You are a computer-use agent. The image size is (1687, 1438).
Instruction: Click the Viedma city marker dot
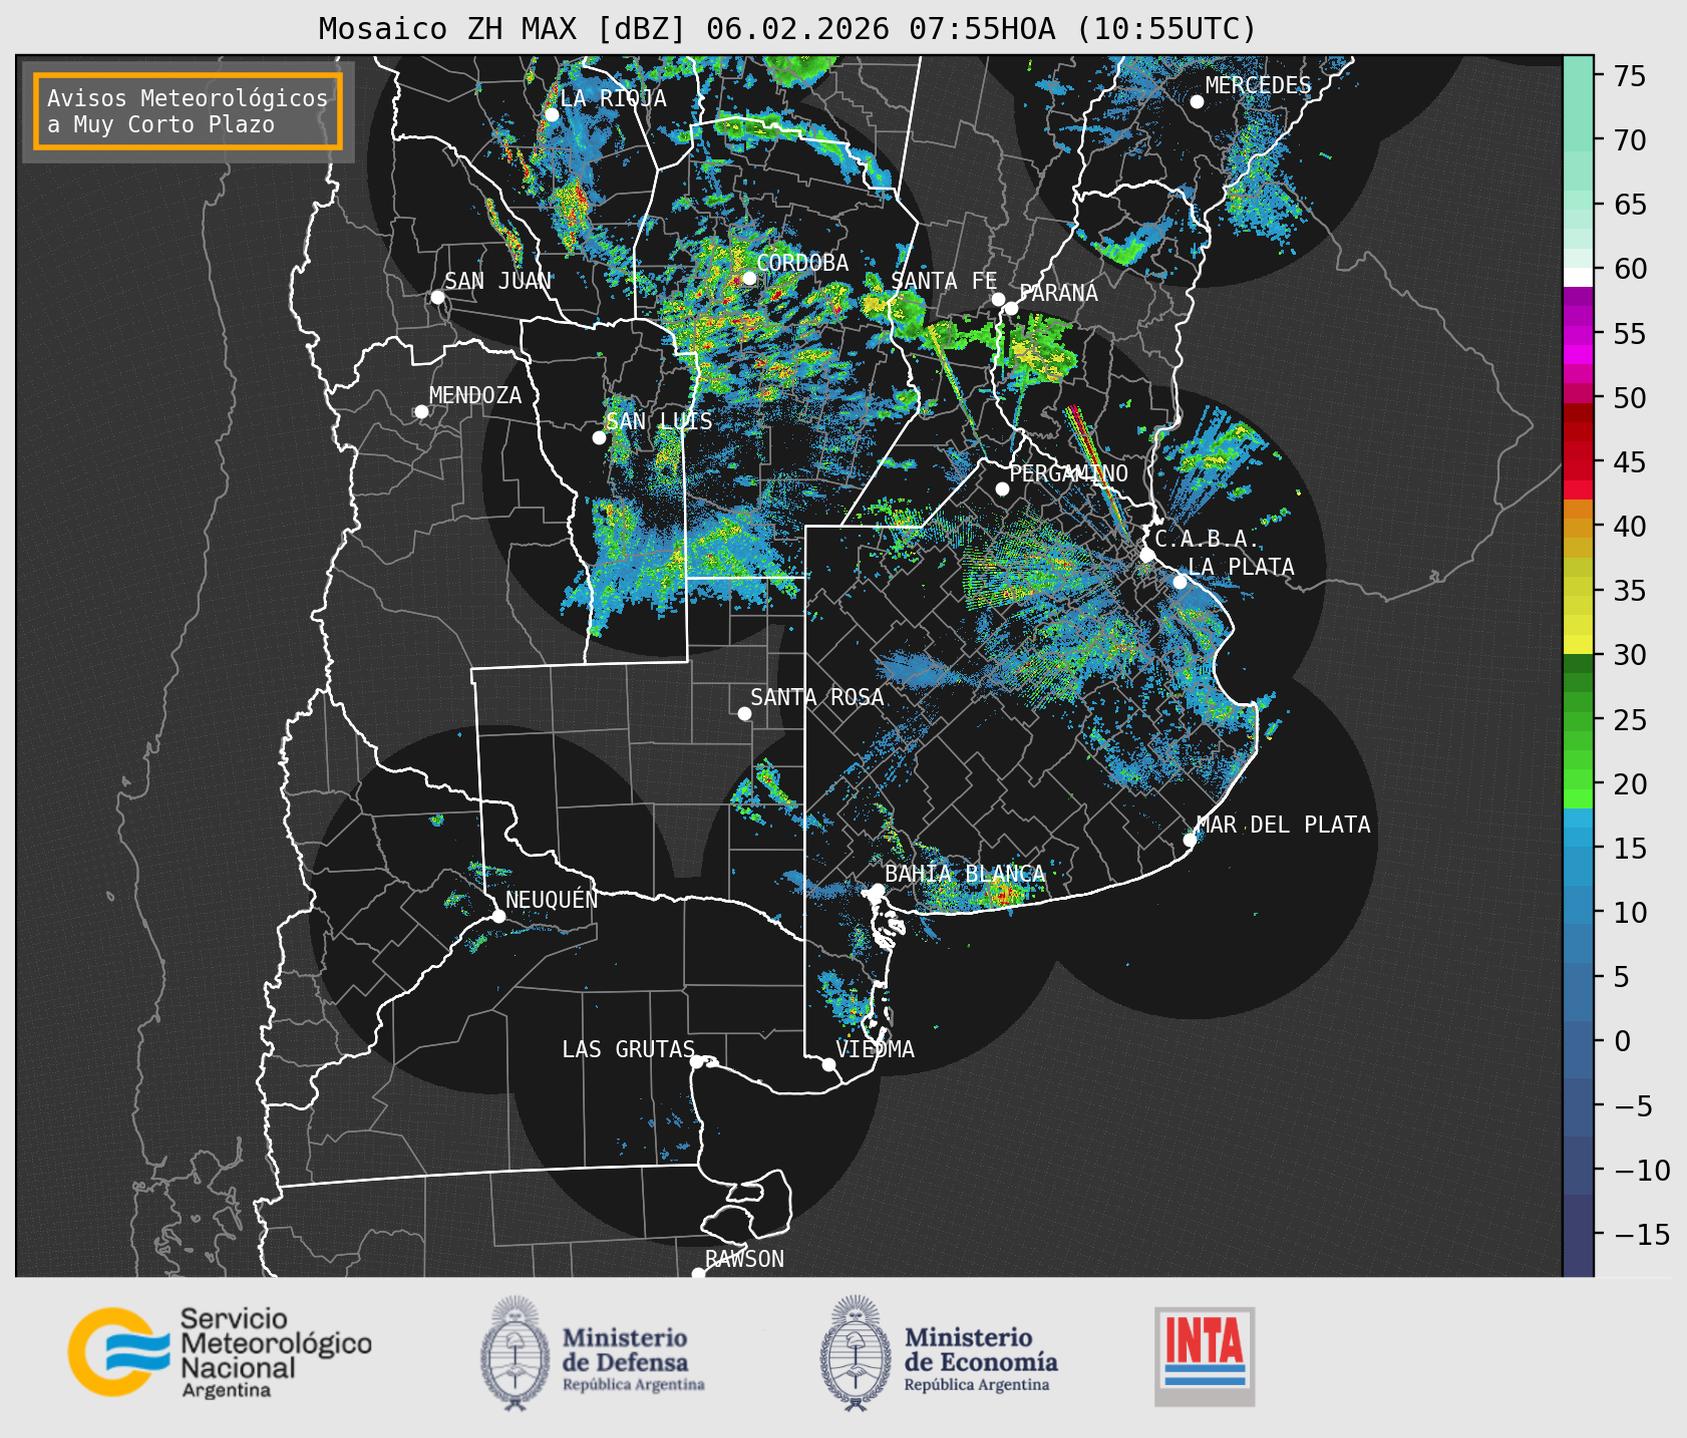coord(829,1065)
